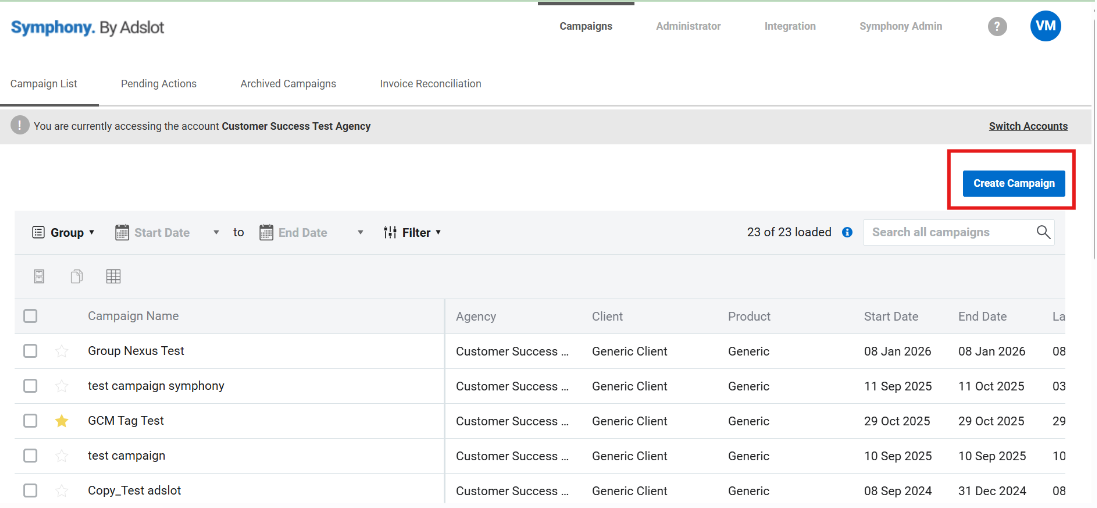Check the Group Nexus Test row checkbox

(x=30, y=351)
